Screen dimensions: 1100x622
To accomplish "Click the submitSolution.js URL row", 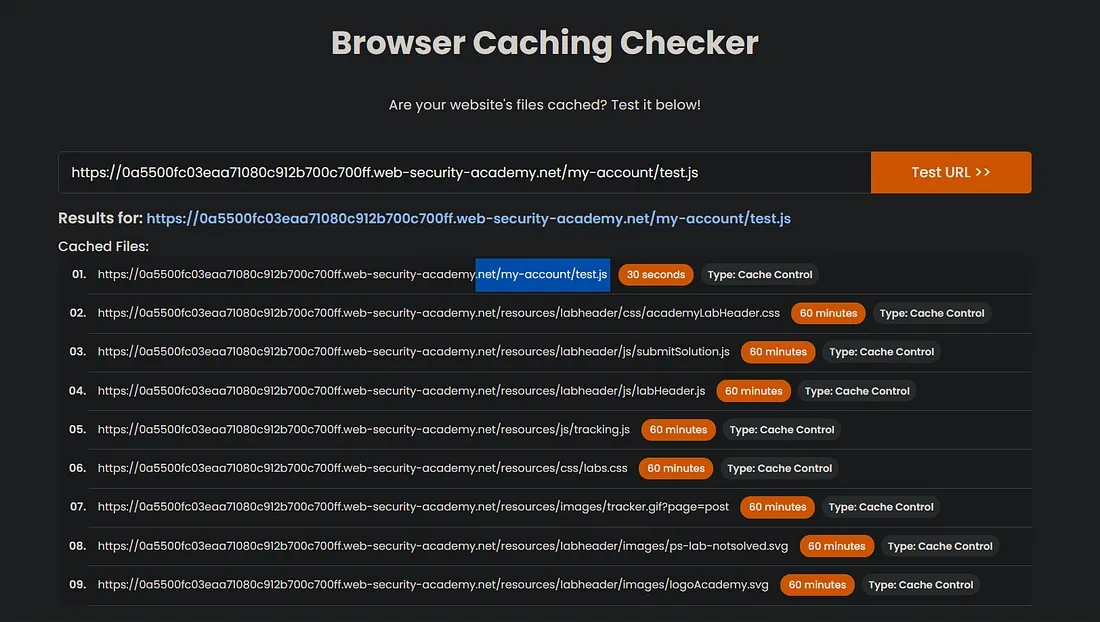I will click(413, 351).
